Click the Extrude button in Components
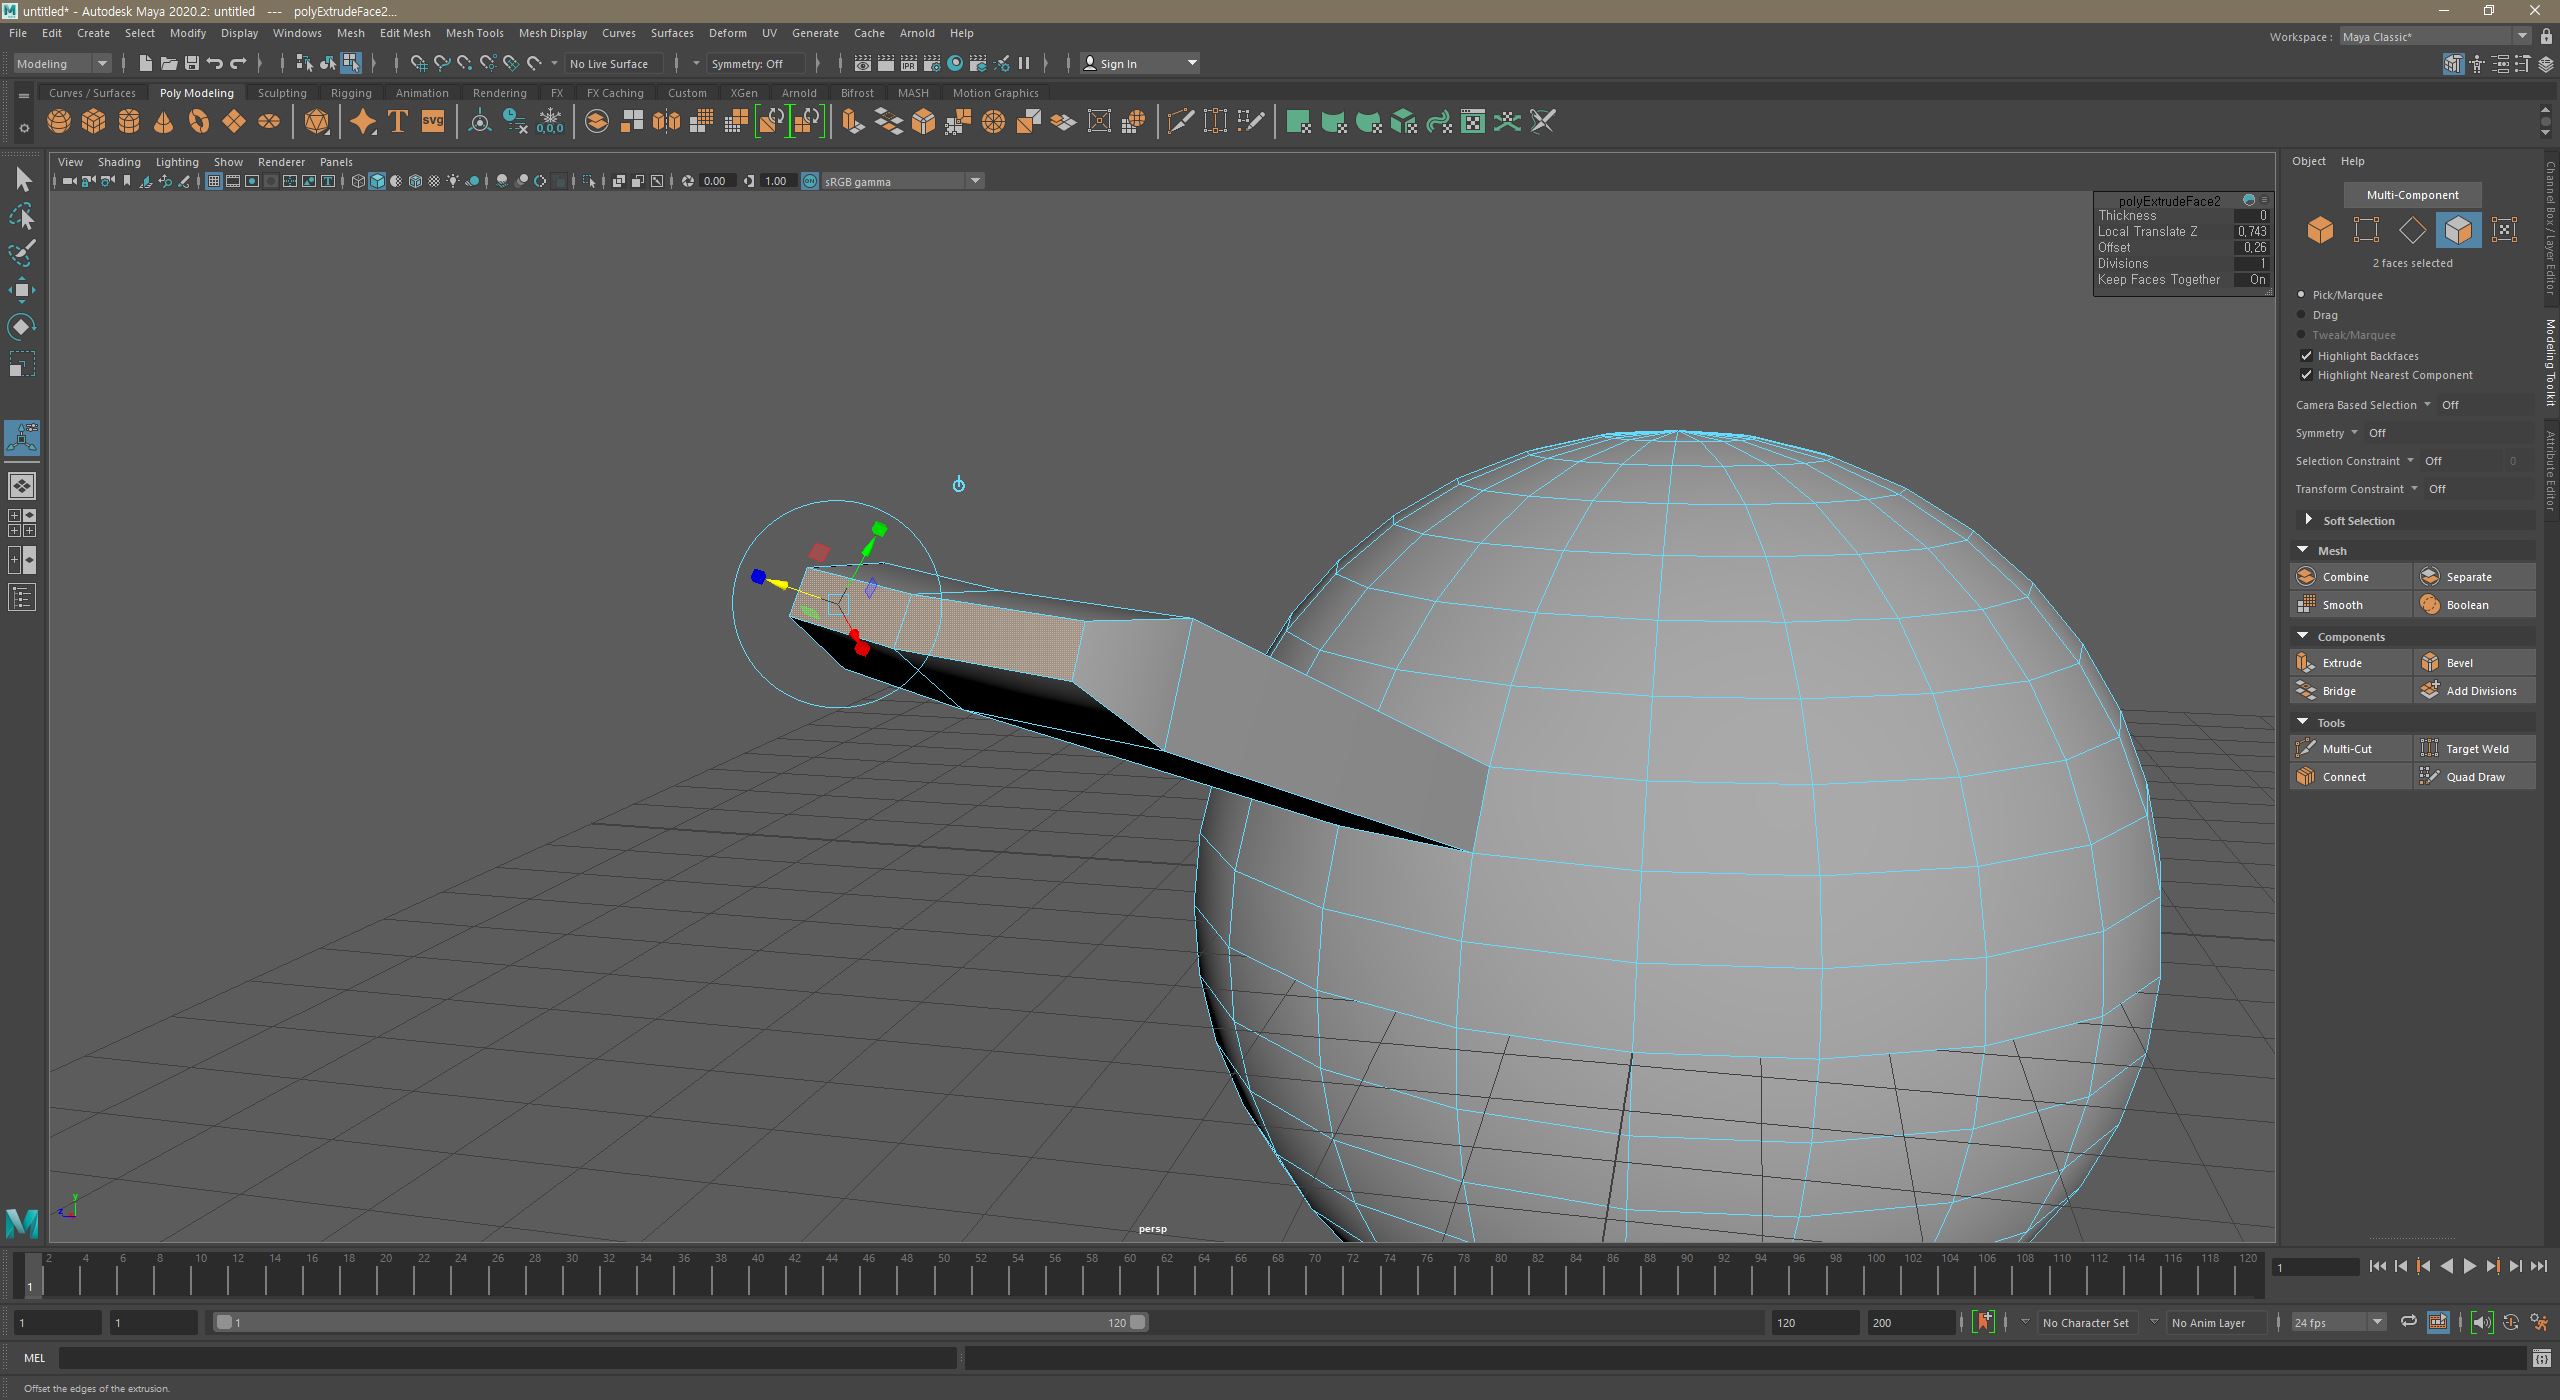The image size is (2560, 1400). [x=2341, y=663]
